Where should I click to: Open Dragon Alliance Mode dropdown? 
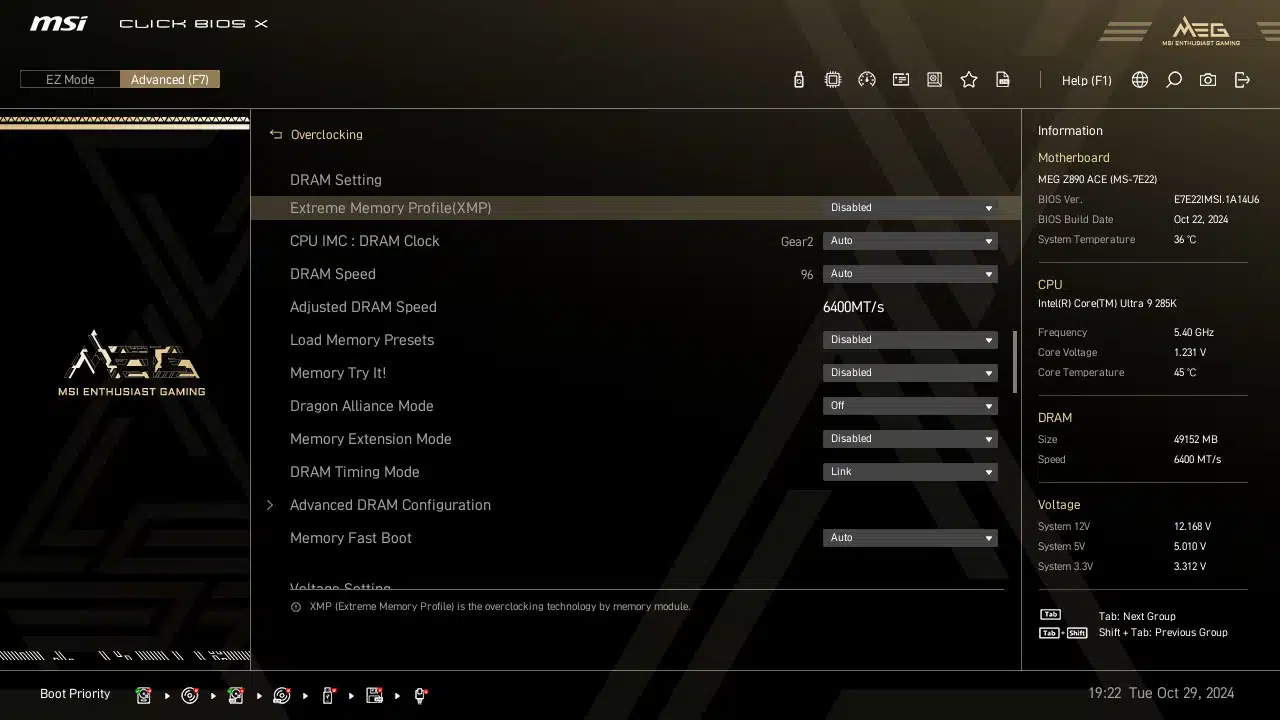[x=910, y=406]
